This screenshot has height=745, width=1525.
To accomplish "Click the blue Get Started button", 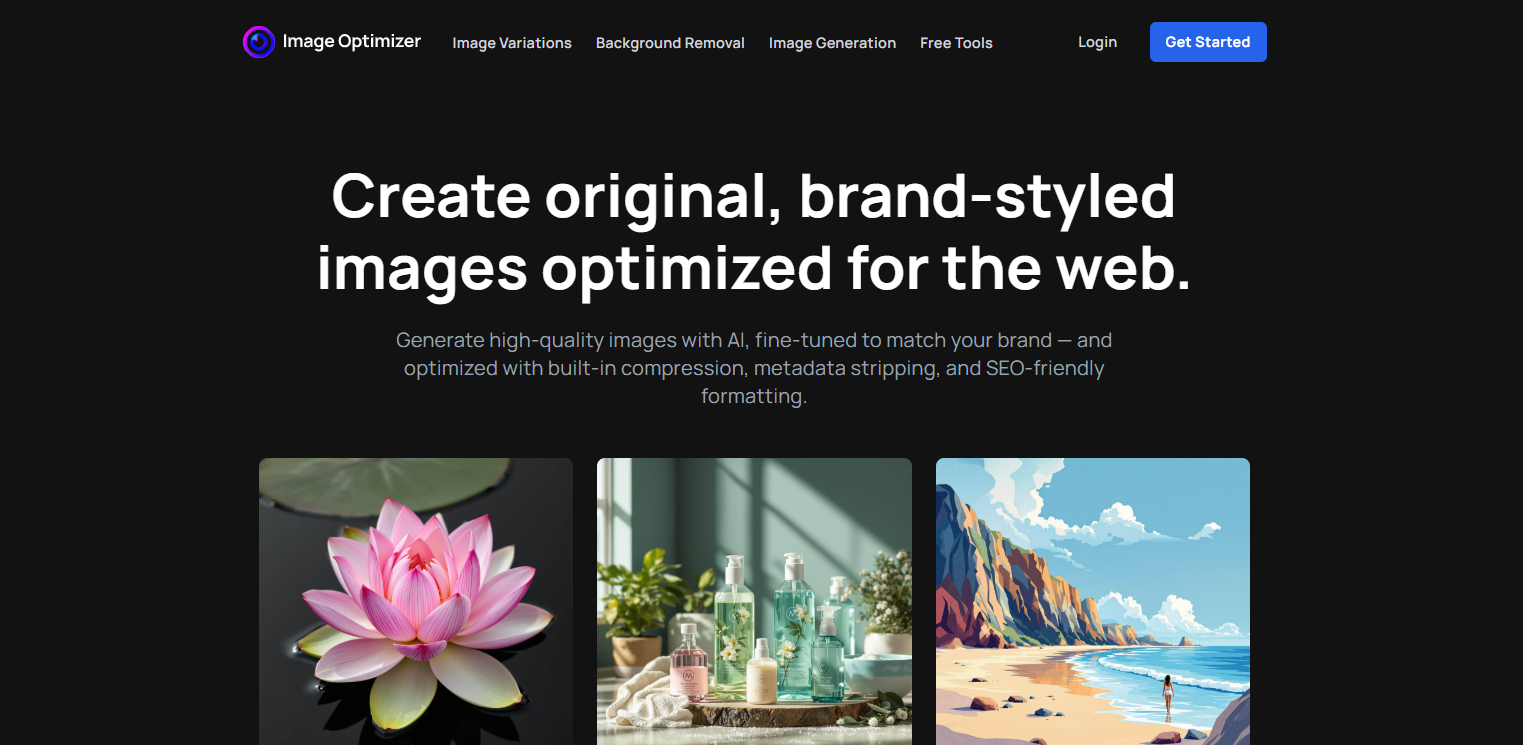I will 1208,42.
